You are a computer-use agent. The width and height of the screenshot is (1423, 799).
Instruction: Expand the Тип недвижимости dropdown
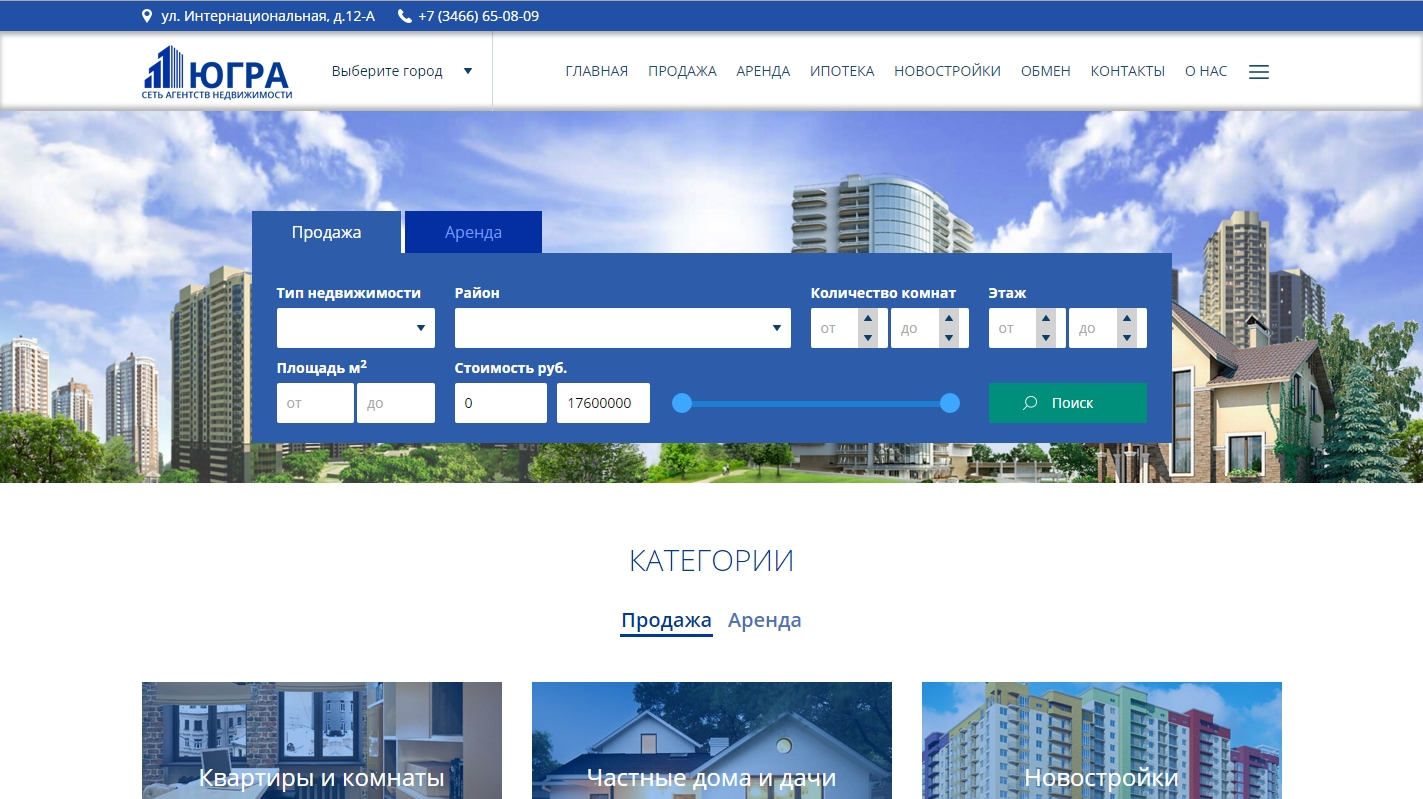click(356, 328)
